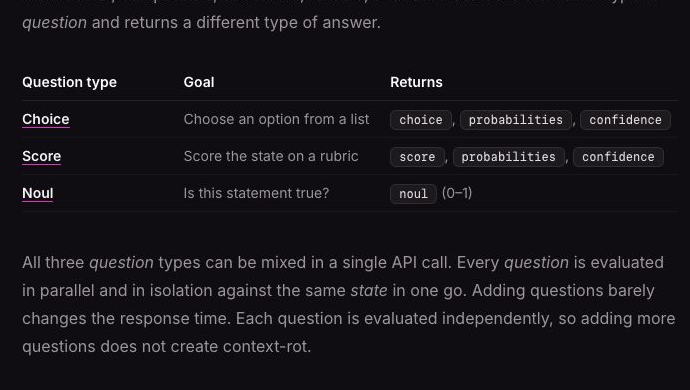690x390 pixels.
Task: Click the (0–1) range text beside noul
Action: click(x=457, y=193)
